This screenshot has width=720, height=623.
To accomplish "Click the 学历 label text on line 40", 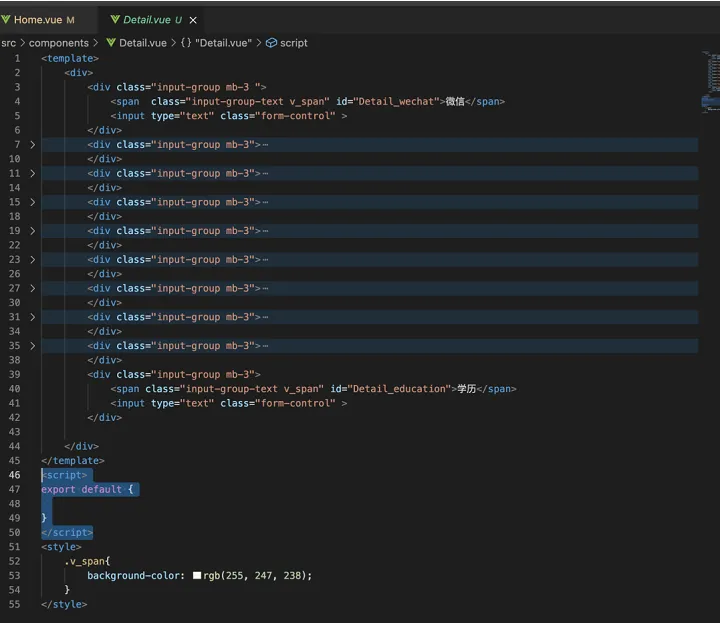I will point(467,389).
